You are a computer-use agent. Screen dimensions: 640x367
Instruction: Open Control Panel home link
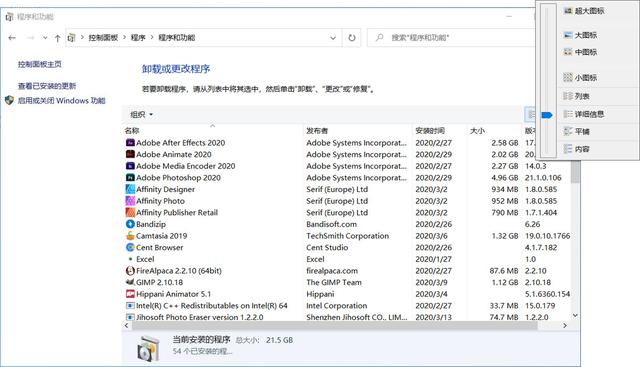[x=40, y=65]
